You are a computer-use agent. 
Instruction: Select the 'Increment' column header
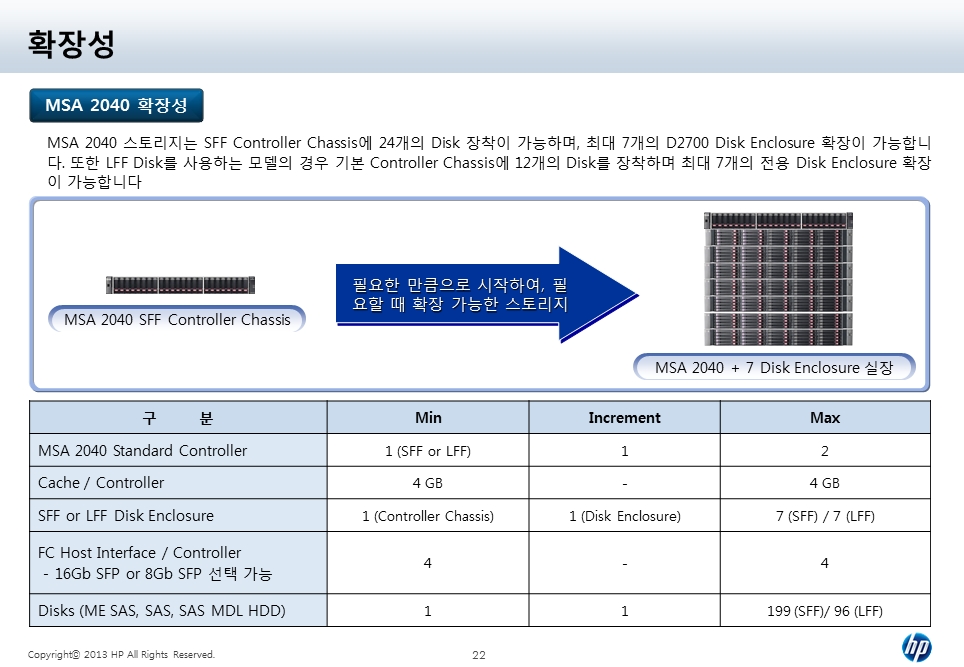625,417
